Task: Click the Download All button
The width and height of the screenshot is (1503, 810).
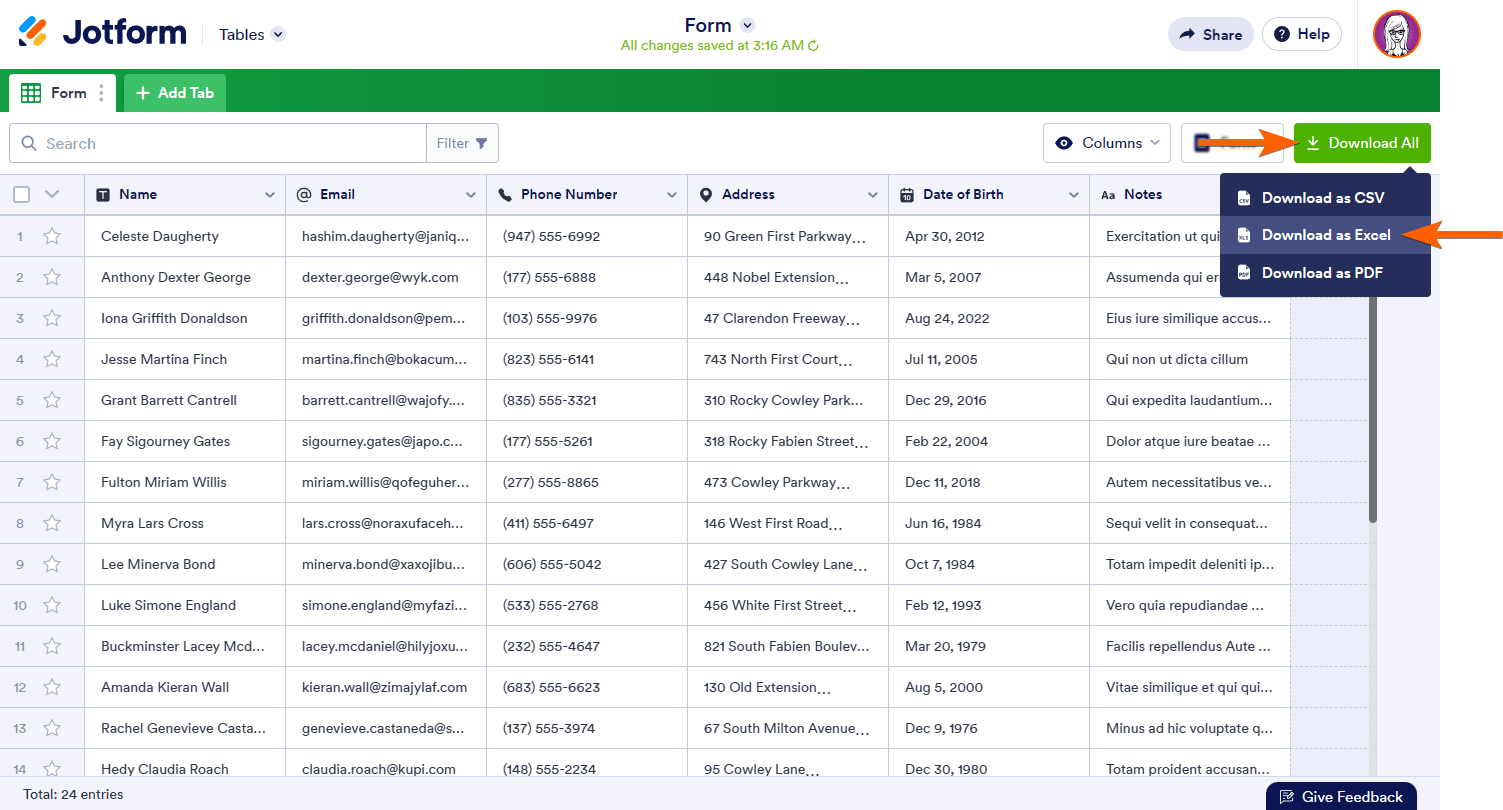Action: [1362, 142]
